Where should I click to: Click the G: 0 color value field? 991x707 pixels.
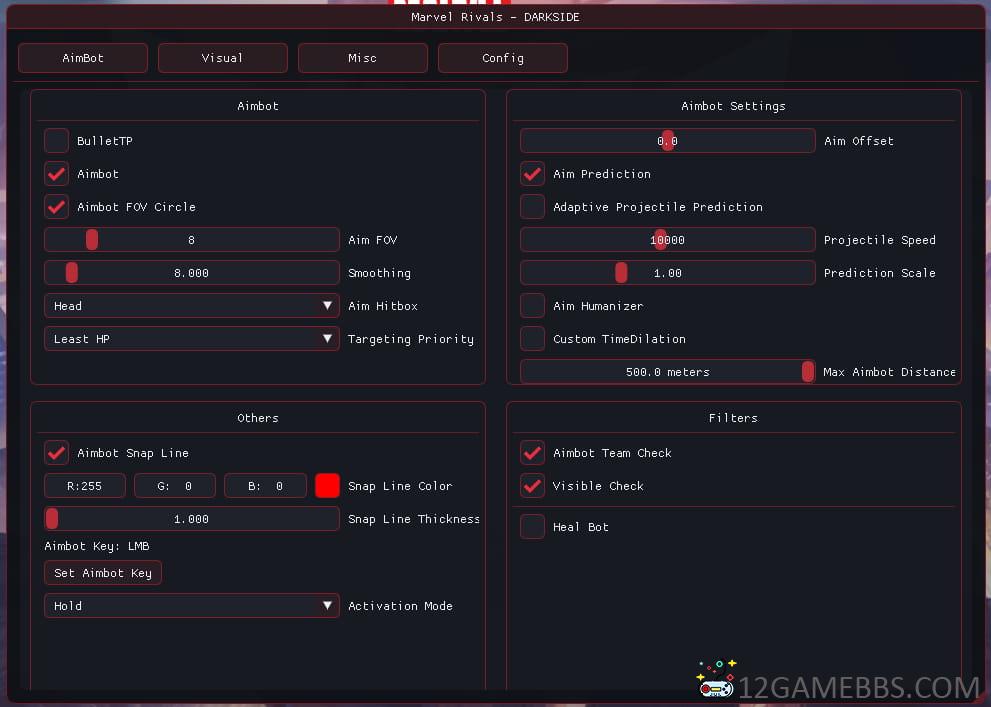174,486
